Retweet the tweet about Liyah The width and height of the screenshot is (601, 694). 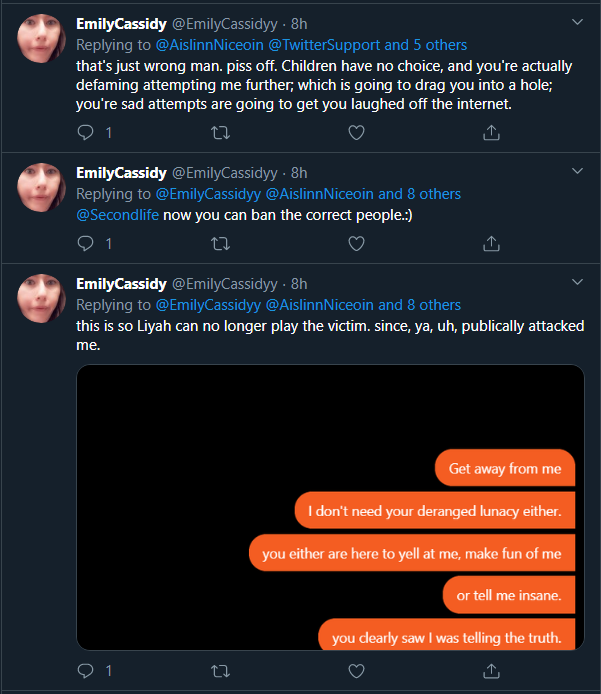click(220, 671)
